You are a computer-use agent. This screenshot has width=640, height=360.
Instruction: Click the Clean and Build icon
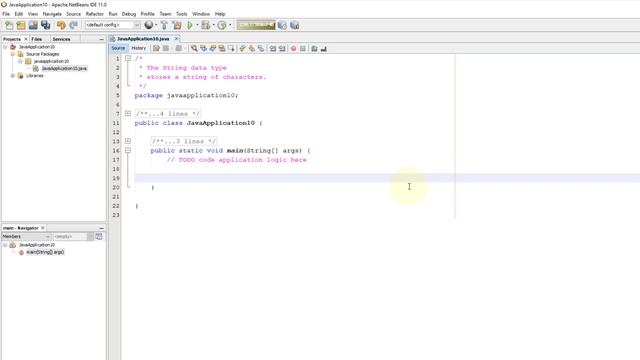pos(177,25)
